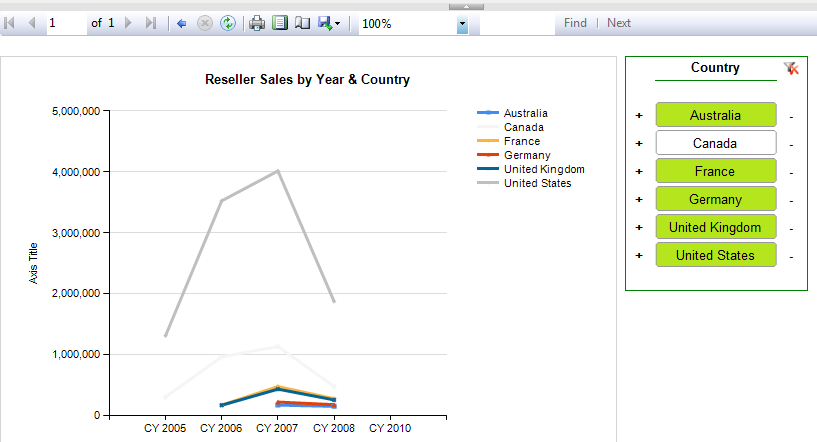Click the Find link

coord(575,23)
